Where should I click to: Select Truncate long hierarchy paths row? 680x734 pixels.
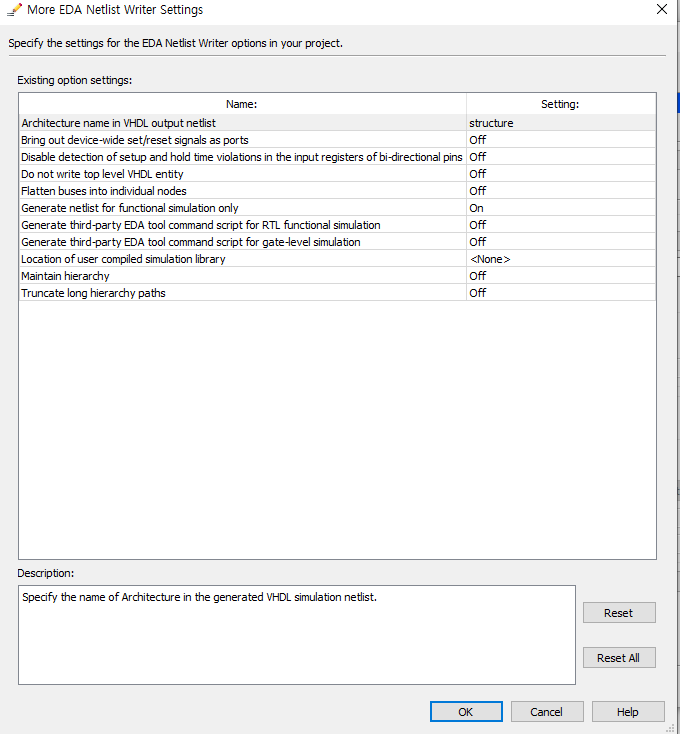click(x=93, y=293)
